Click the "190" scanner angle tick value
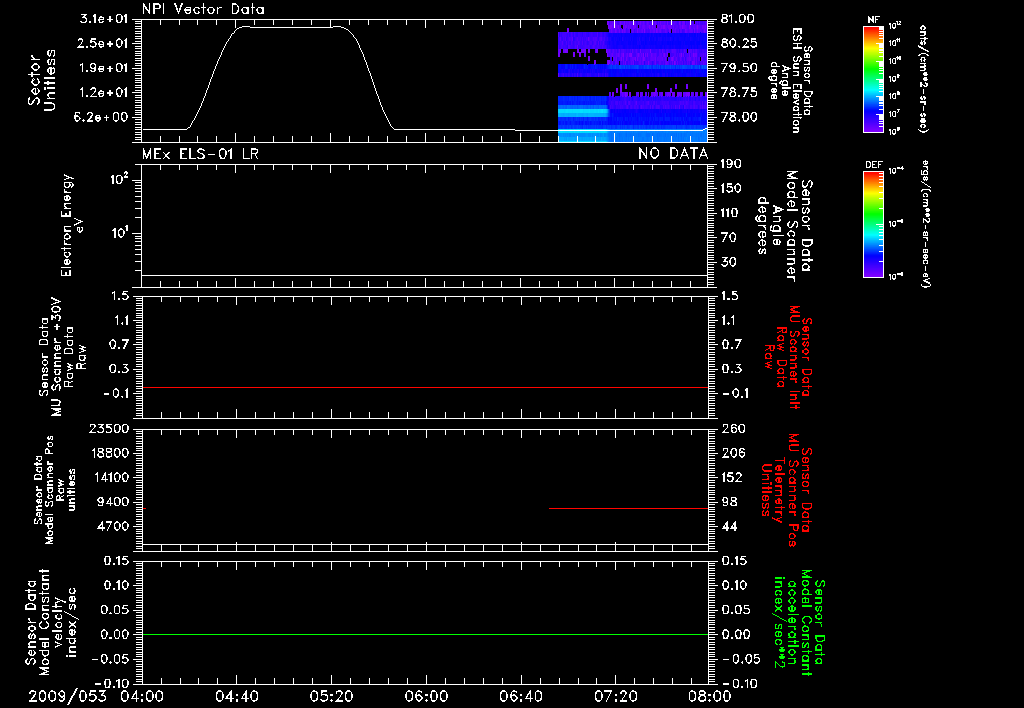This screenshot has height=708, width=1024. pyautogui.click(x=731, y=164)
